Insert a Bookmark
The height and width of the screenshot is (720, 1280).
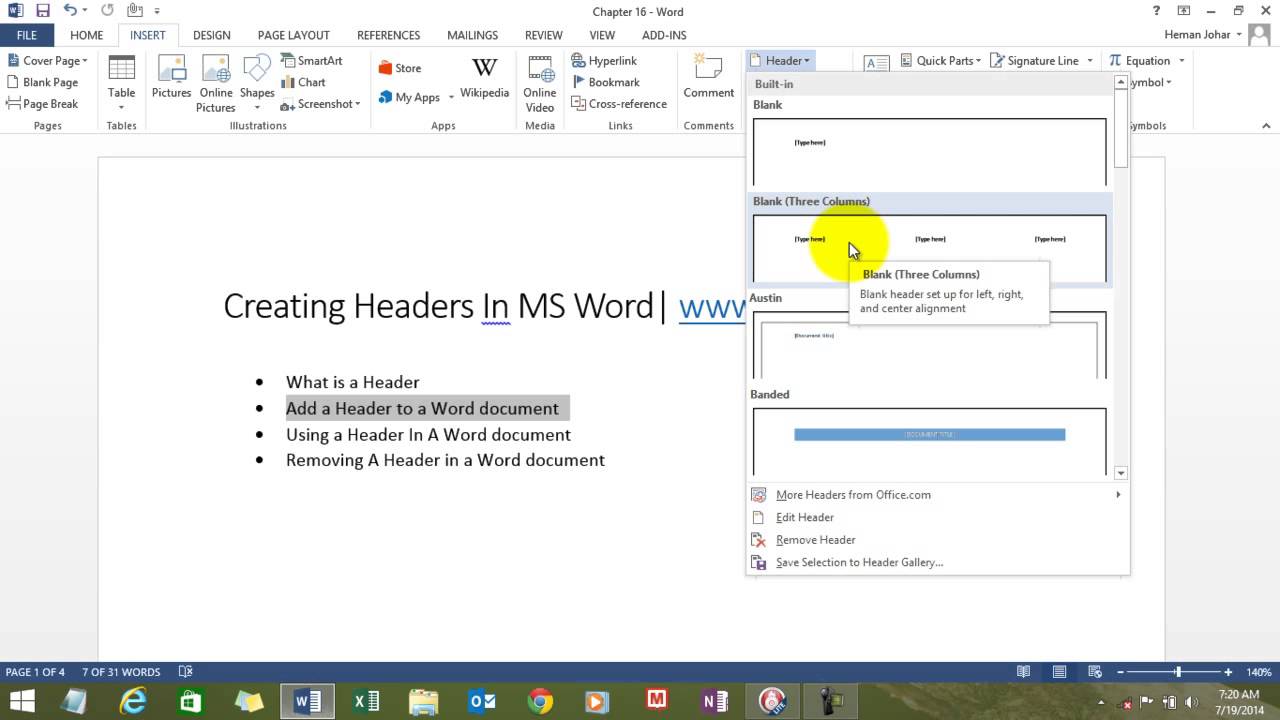point(605,83)
